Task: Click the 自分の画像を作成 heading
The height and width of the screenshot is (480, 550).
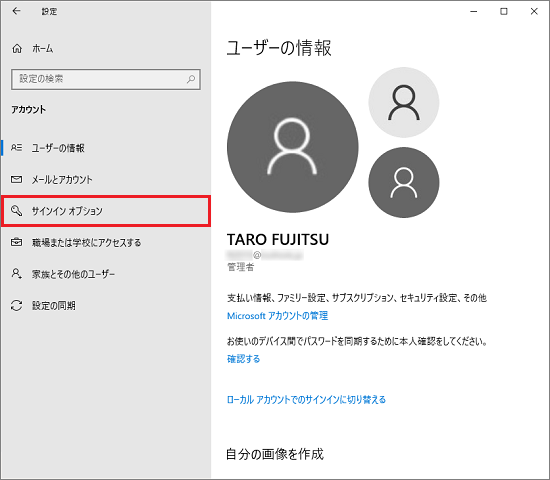Action: click(275, 454)
